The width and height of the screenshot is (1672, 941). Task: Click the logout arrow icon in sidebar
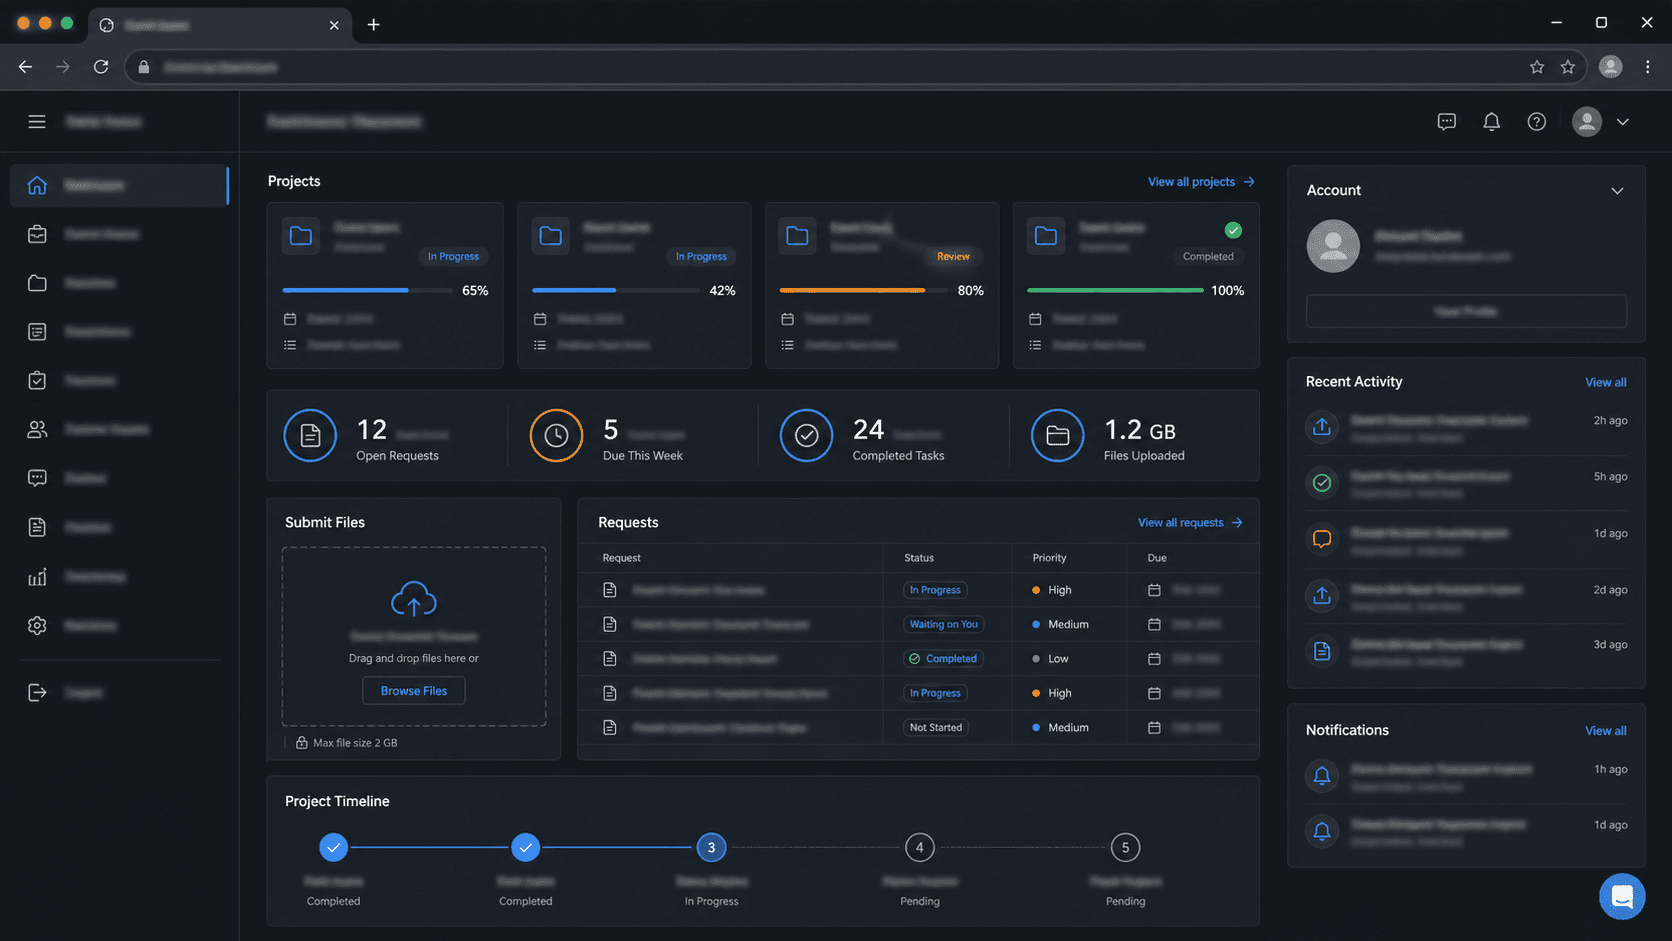(x=37, y=692)
